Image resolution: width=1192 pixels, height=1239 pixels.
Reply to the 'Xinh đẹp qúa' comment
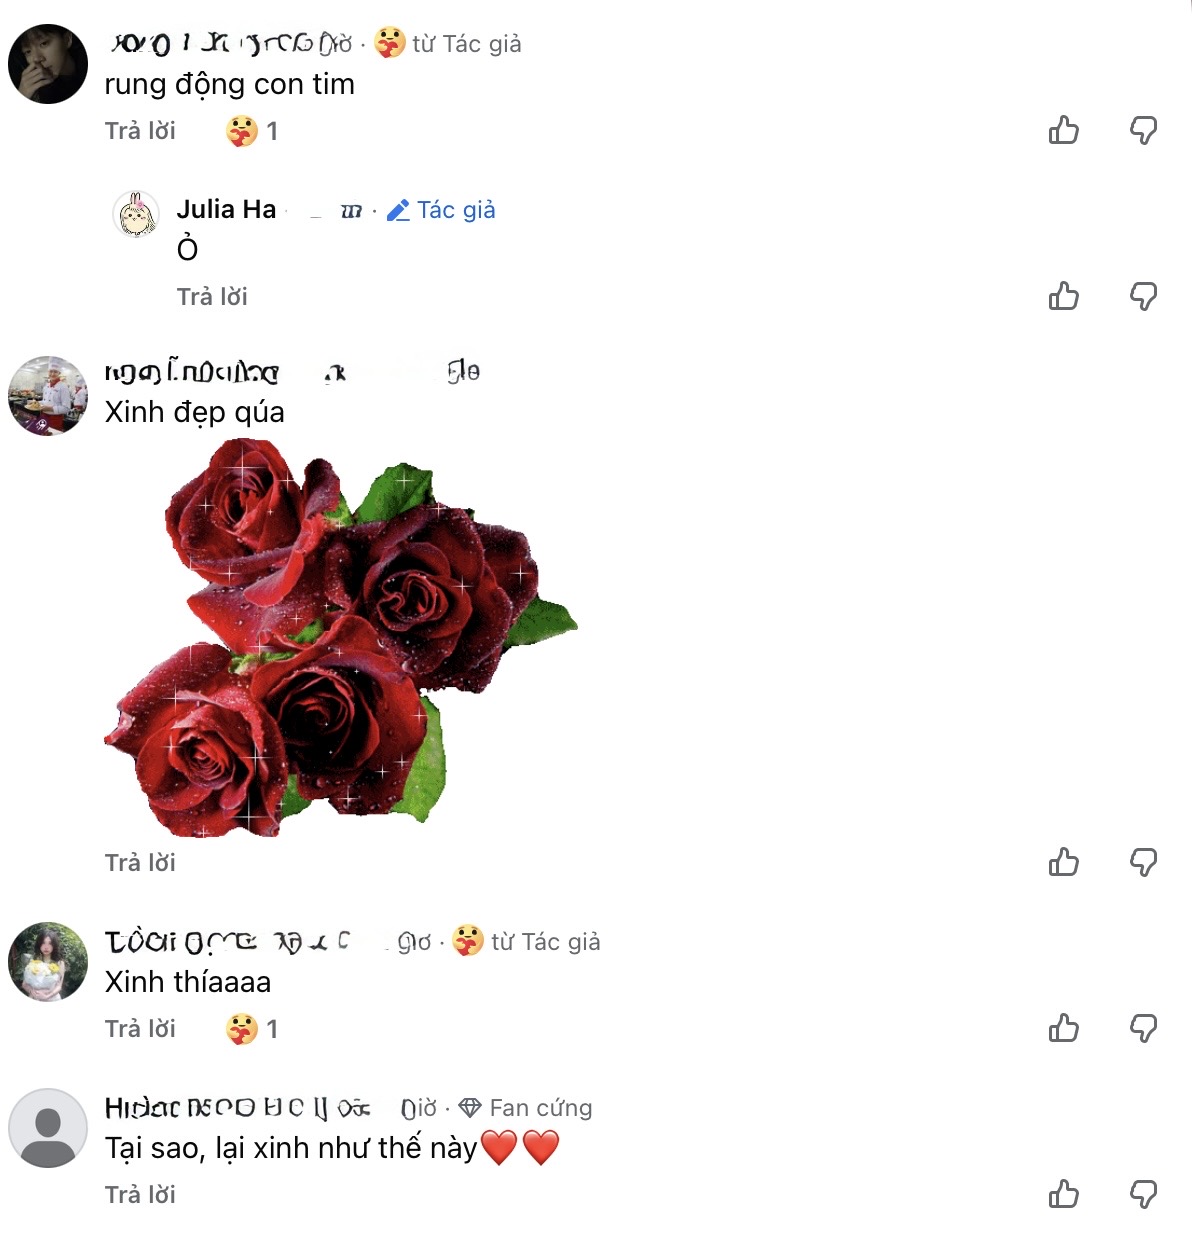pyautogui.click(x=140, y=863)
